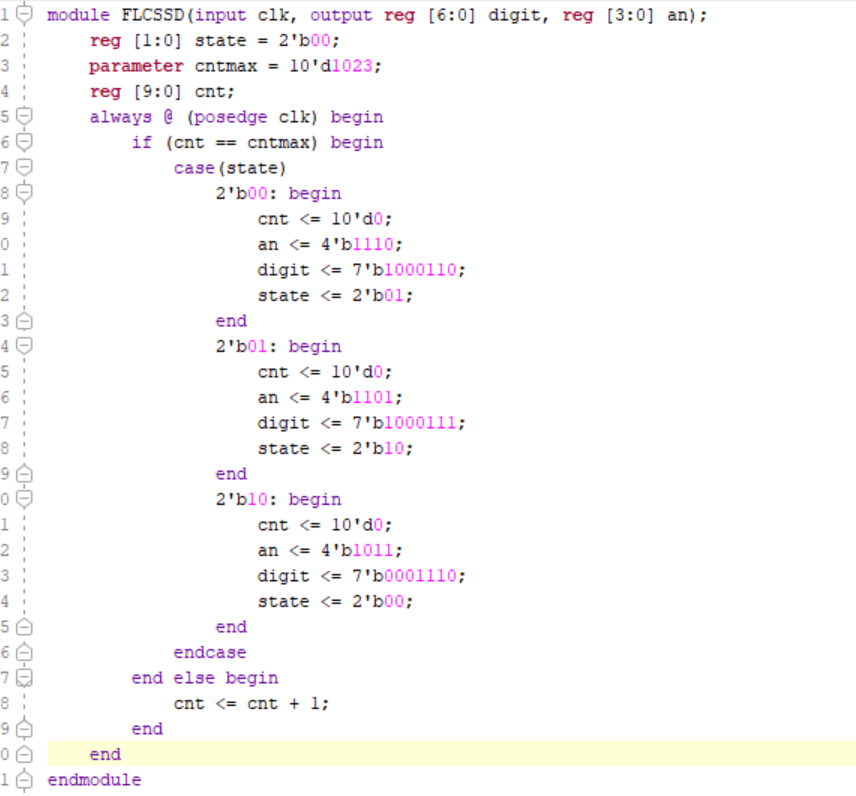
Task: Place cursor on state <= 2'b10 assignment
Action: tap(335, 448)
